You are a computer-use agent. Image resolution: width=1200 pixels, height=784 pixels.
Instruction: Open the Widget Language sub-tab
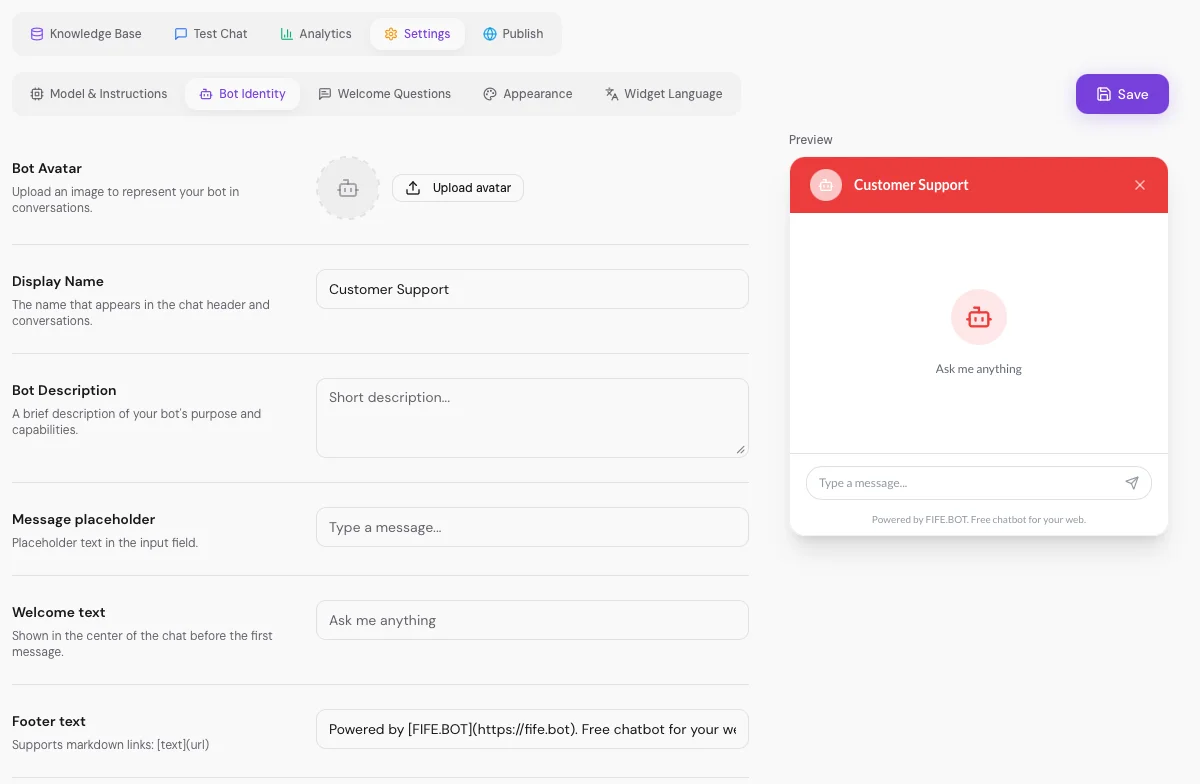(664, 94)
